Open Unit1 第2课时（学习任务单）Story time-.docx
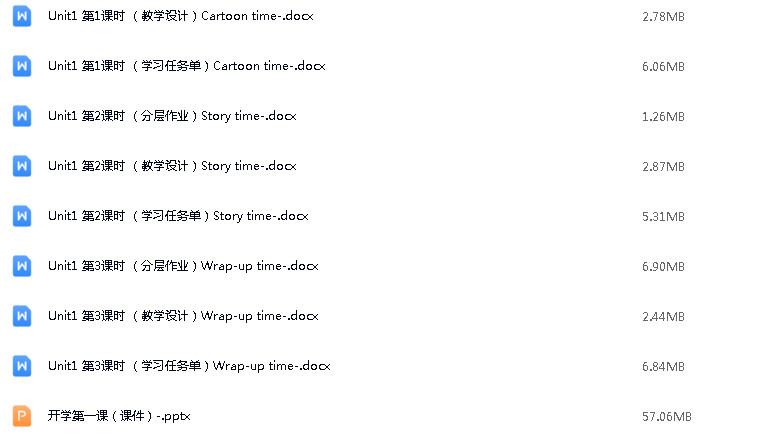 [x=178, y=216]
